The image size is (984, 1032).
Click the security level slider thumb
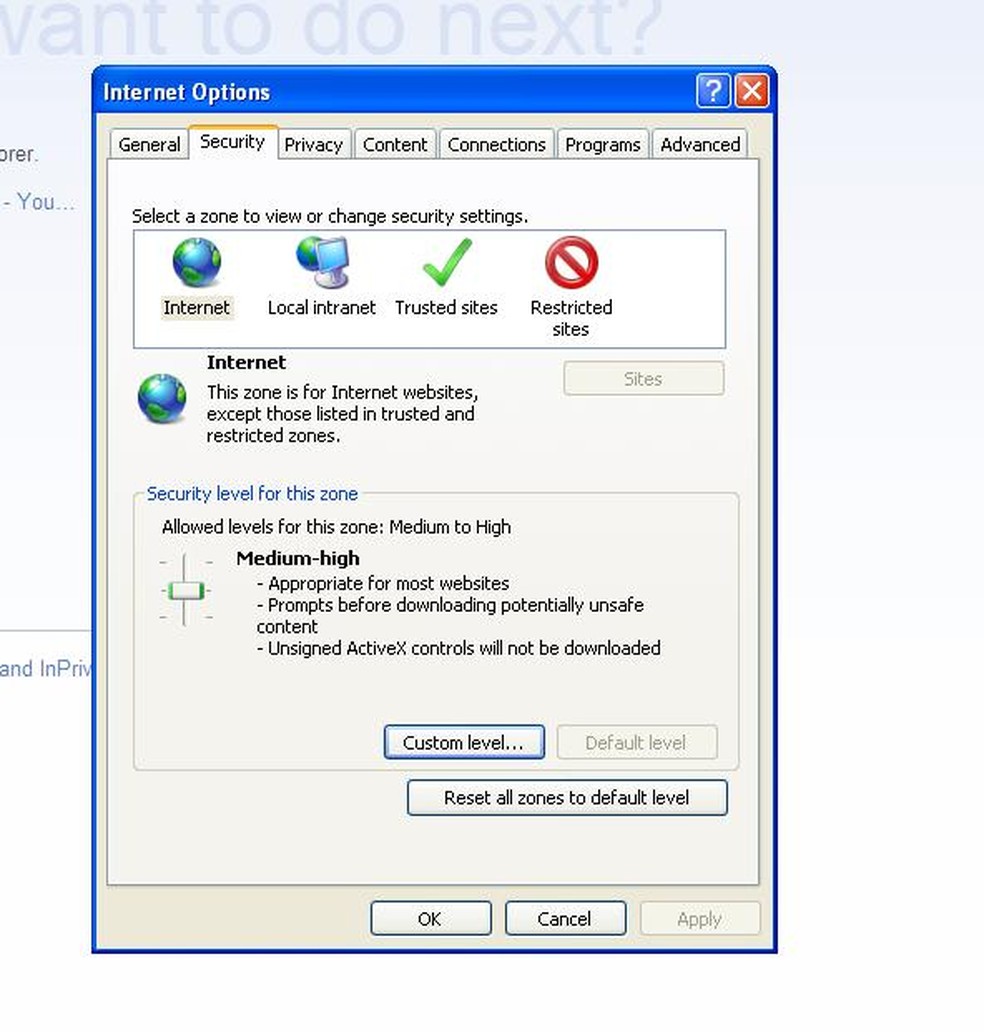click(186, 590)
